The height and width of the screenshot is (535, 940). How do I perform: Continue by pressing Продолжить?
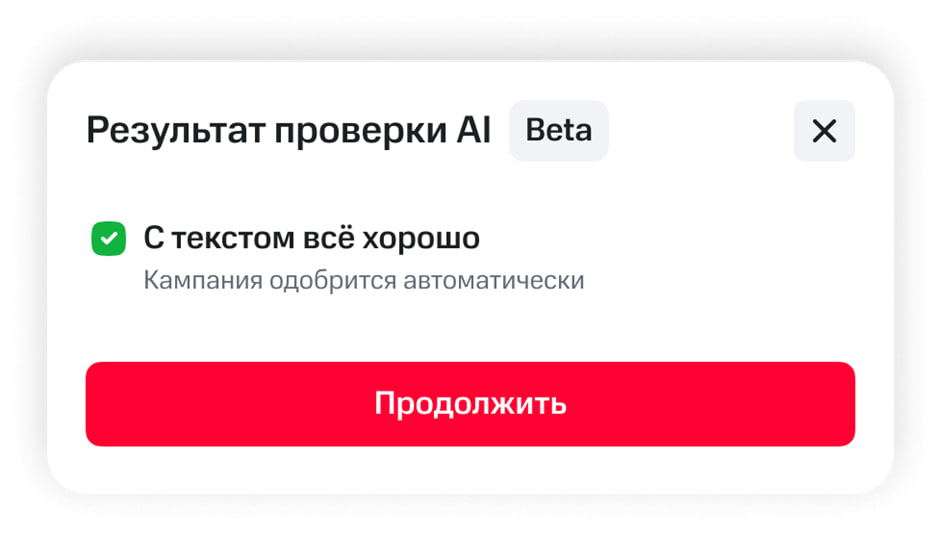point(470,404)
